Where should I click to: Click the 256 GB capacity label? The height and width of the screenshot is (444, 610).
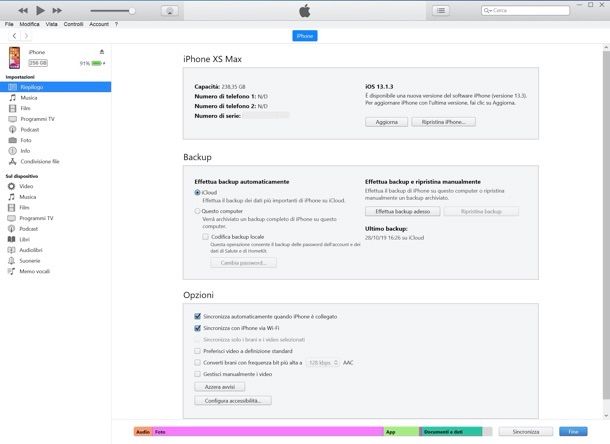click(38, 63)
